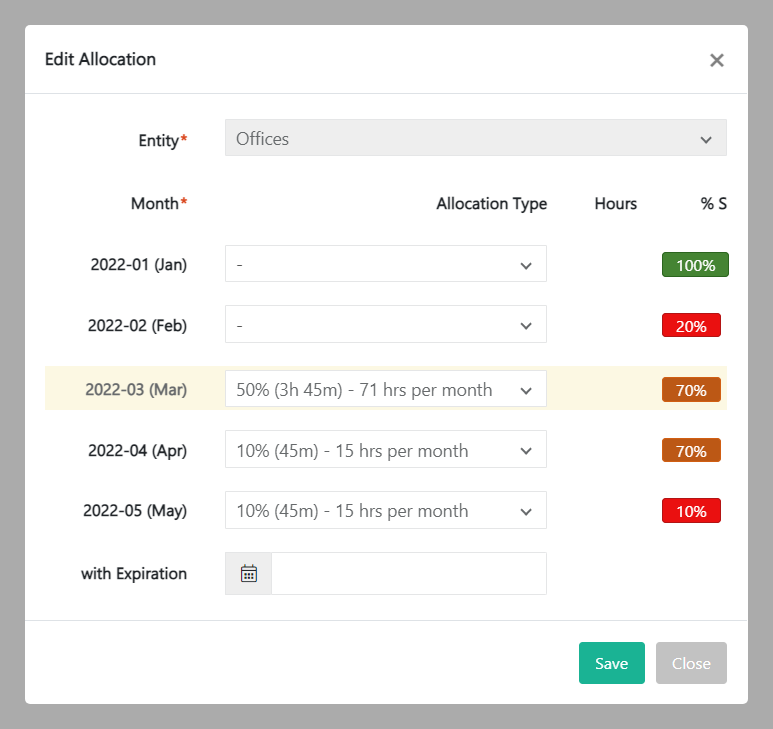Close the Edit Allocation dialog with X
Screen dimensions: 773x729
point(716,60)
